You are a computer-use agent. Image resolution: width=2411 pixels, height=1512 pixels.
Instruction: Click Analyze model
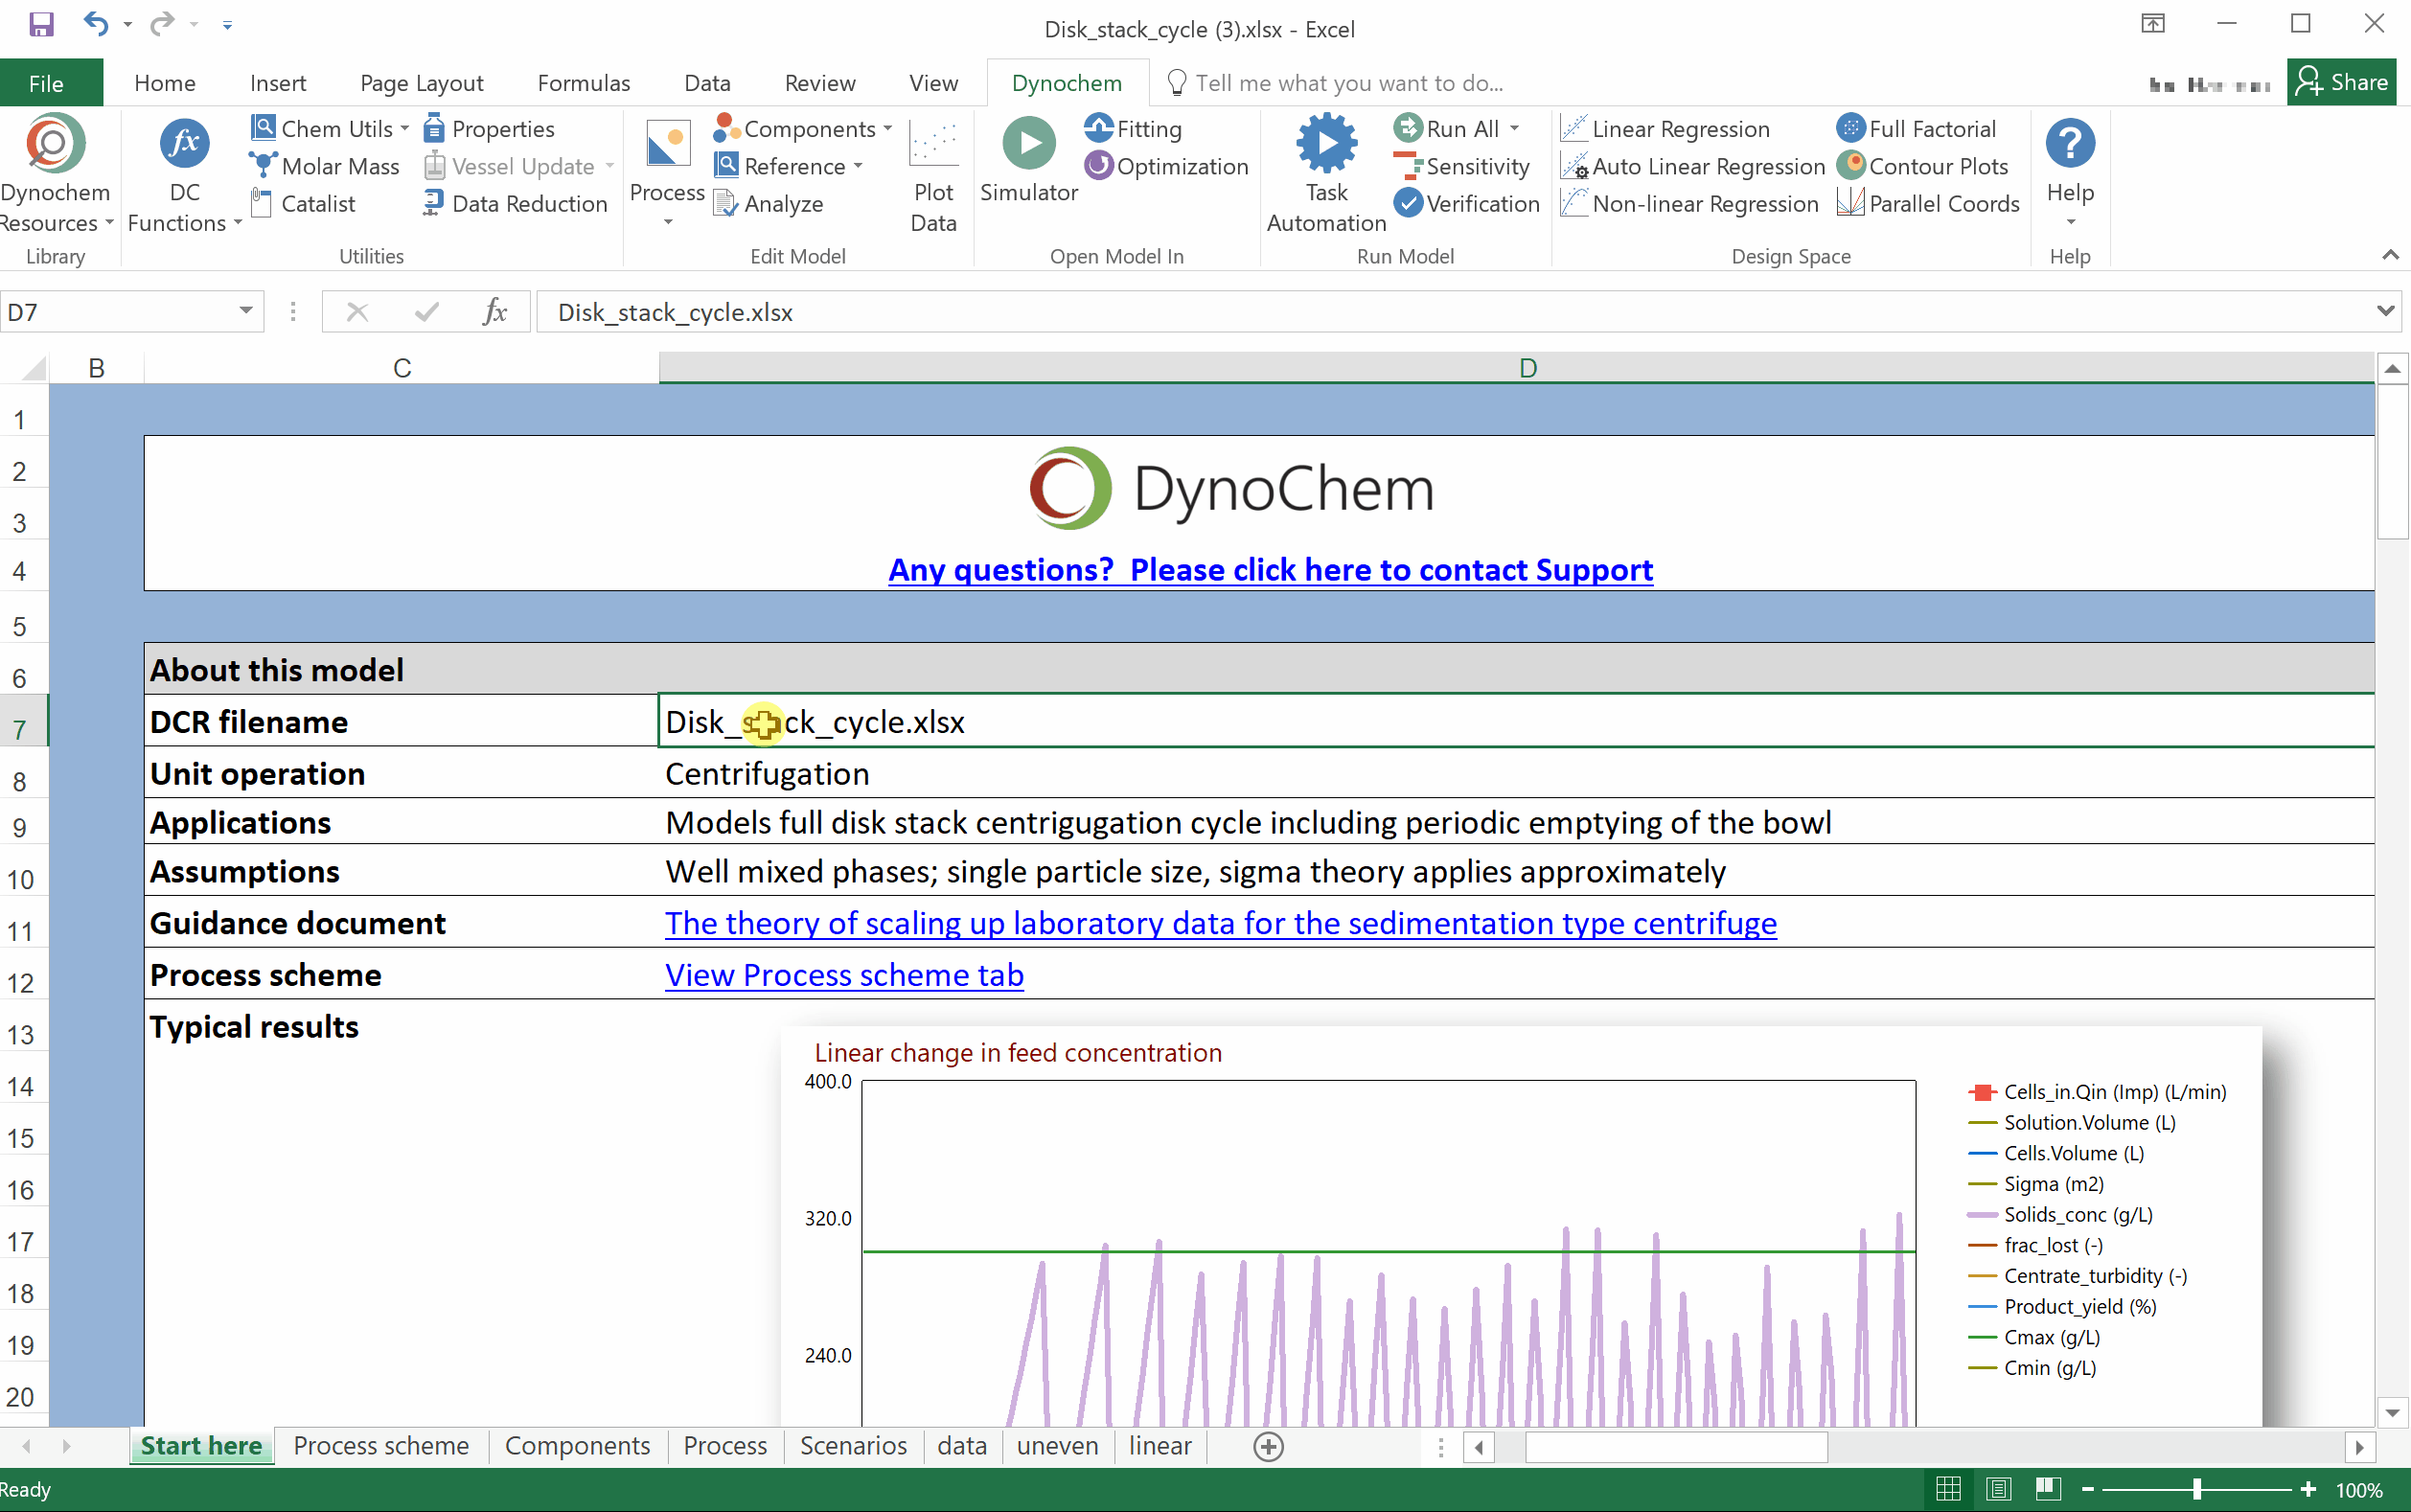coord(769,204)
